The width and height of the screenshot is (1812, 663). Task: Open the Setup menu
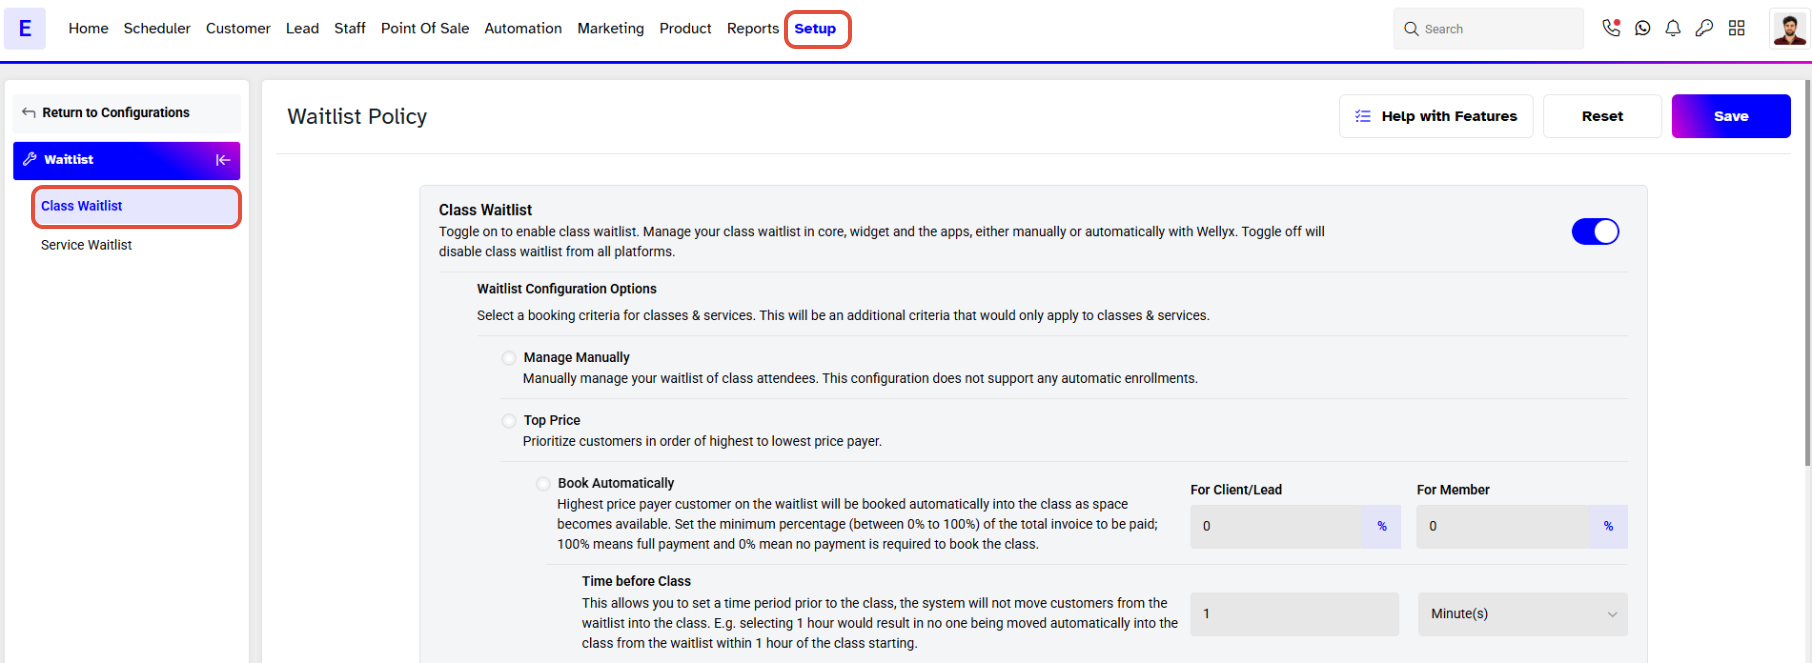[x=815, y=28]
